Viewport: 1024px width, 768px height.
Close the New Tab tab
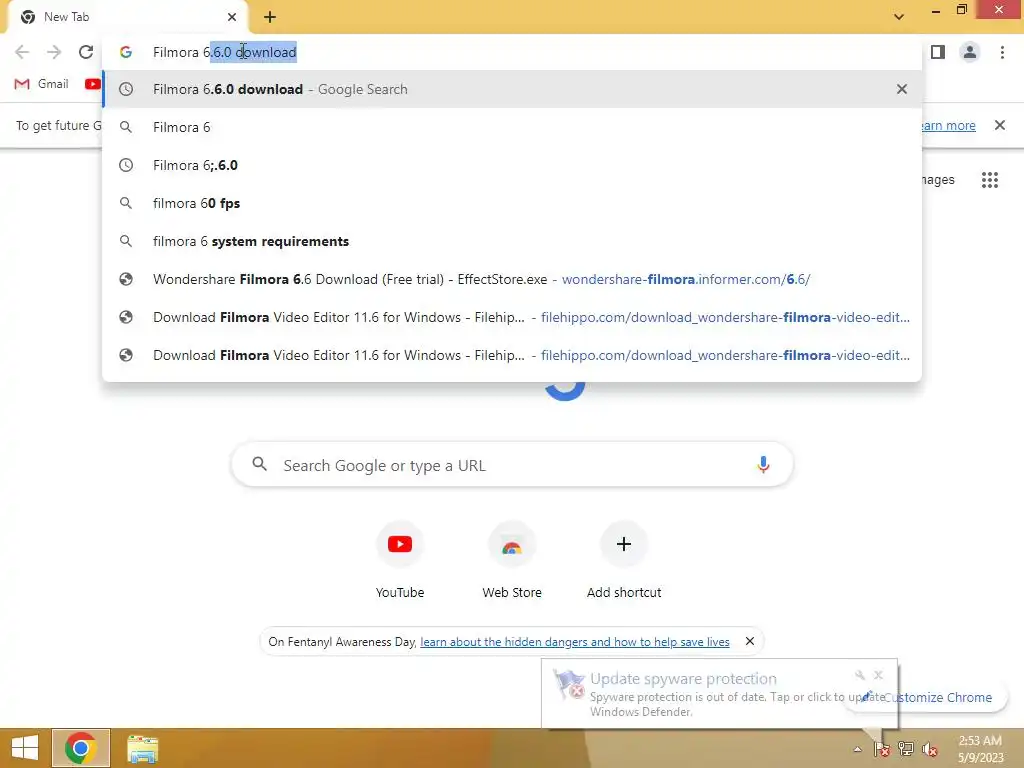point(232,17)
